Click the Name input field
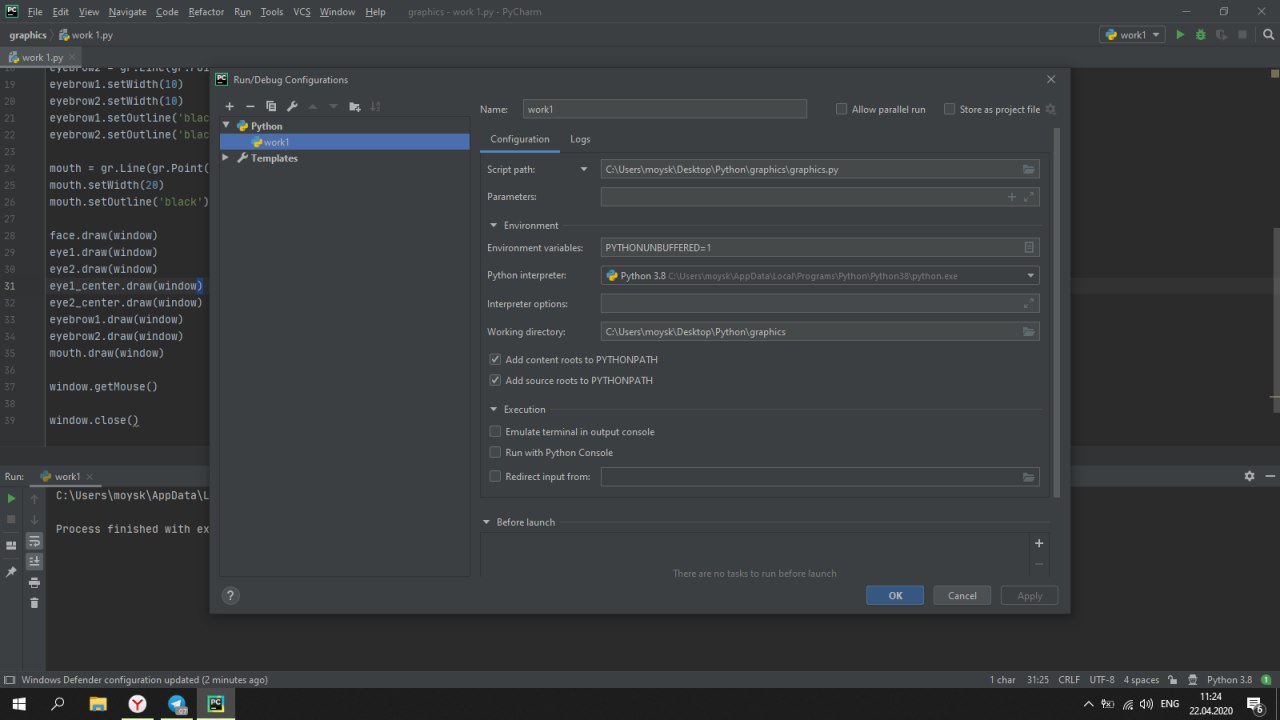1280x720 pixels. 664,109
